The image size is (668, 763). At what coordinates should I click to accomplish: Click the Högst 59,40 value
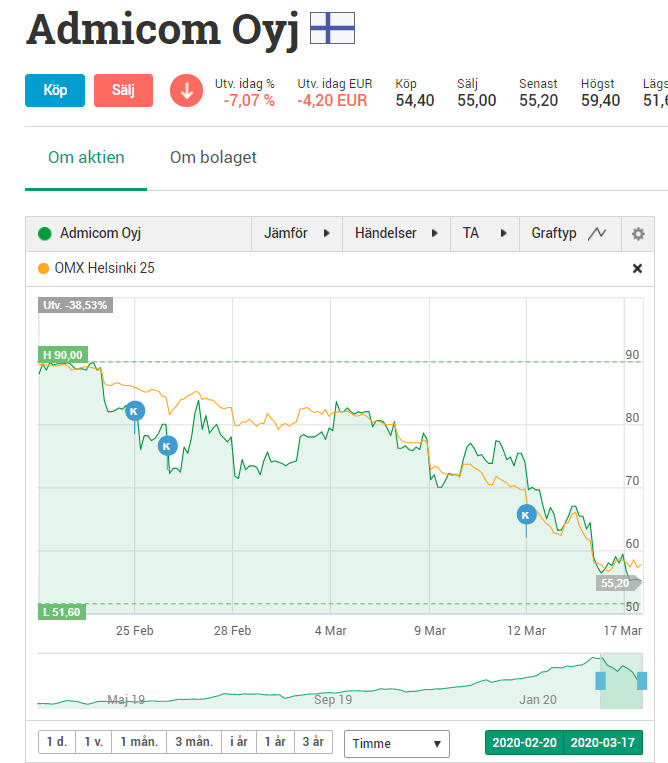(600, 100)
